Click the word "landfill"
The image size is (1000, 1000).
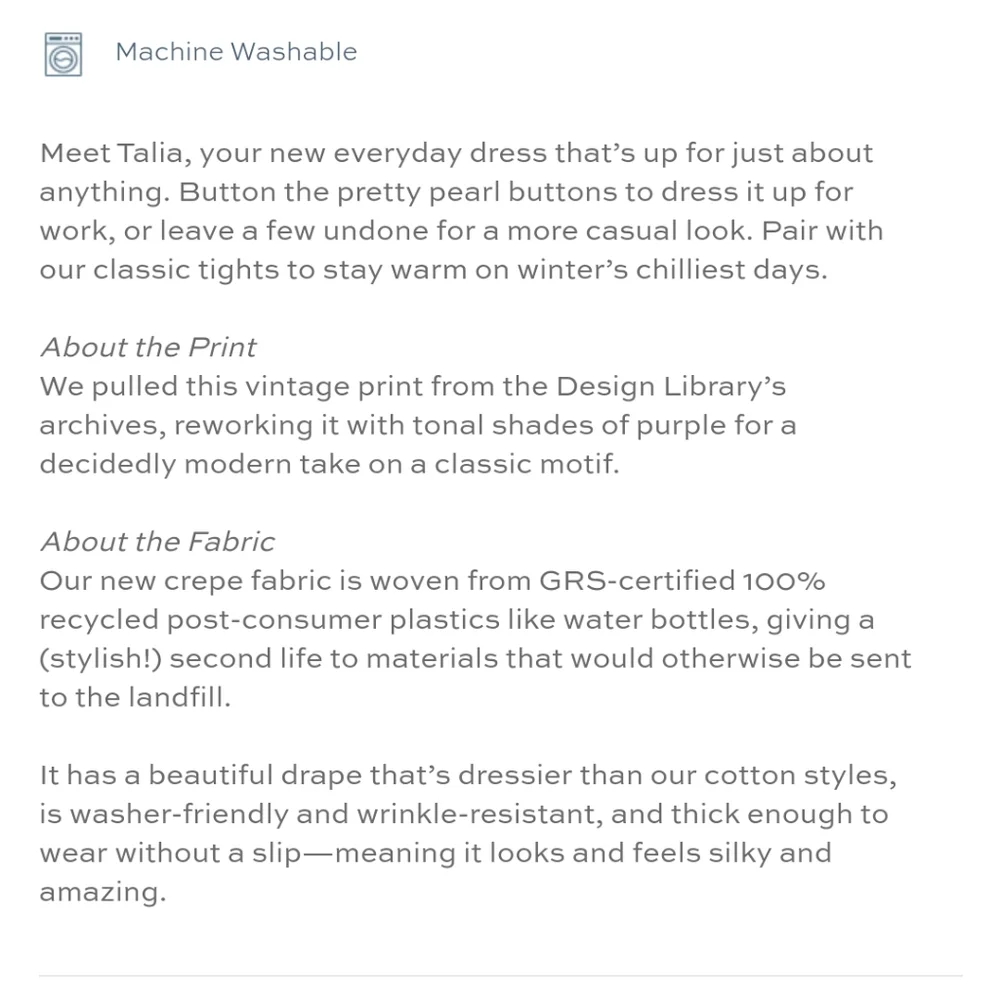pos(178,698)
